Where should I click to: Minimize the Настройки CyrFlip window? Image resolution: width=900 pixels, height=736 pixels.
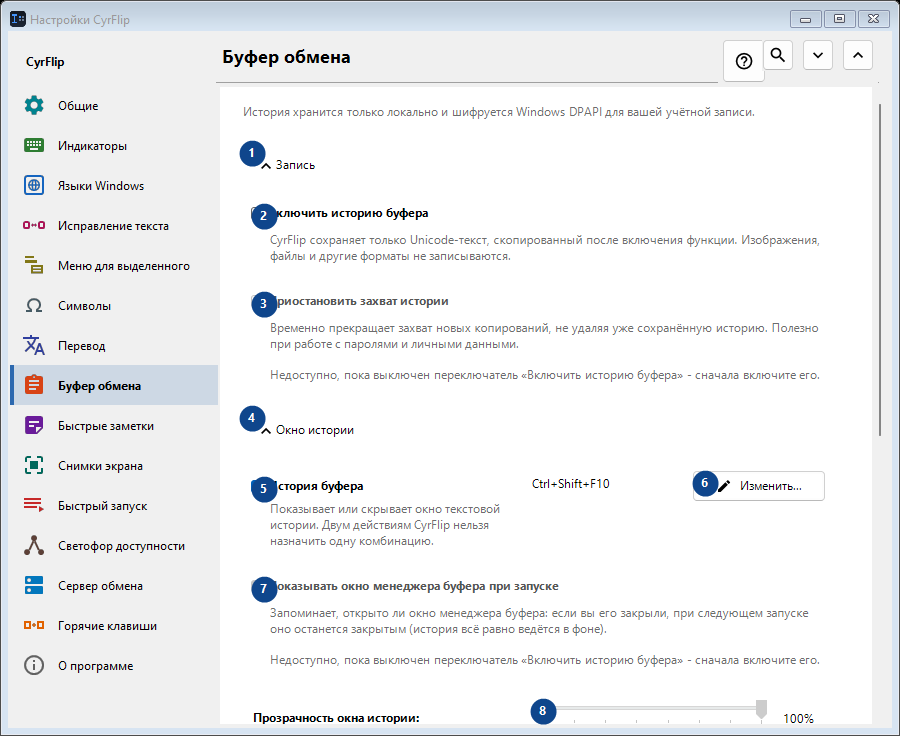(805, 19)
